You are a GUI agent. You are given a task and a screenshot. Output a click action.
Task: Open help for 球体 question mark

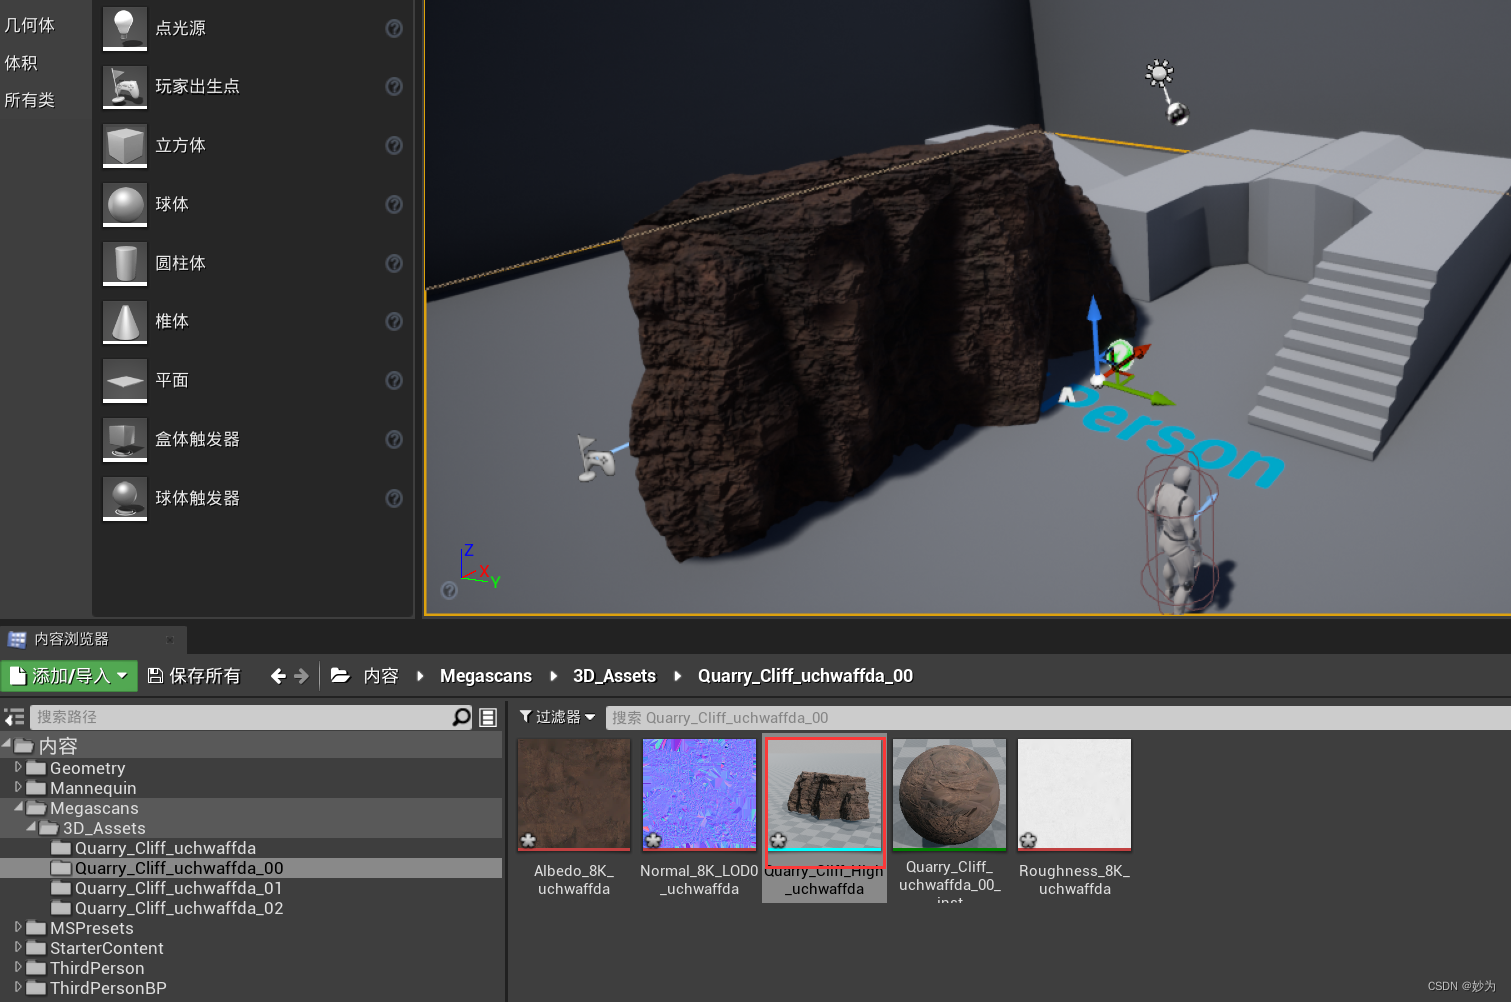[394, 204]
